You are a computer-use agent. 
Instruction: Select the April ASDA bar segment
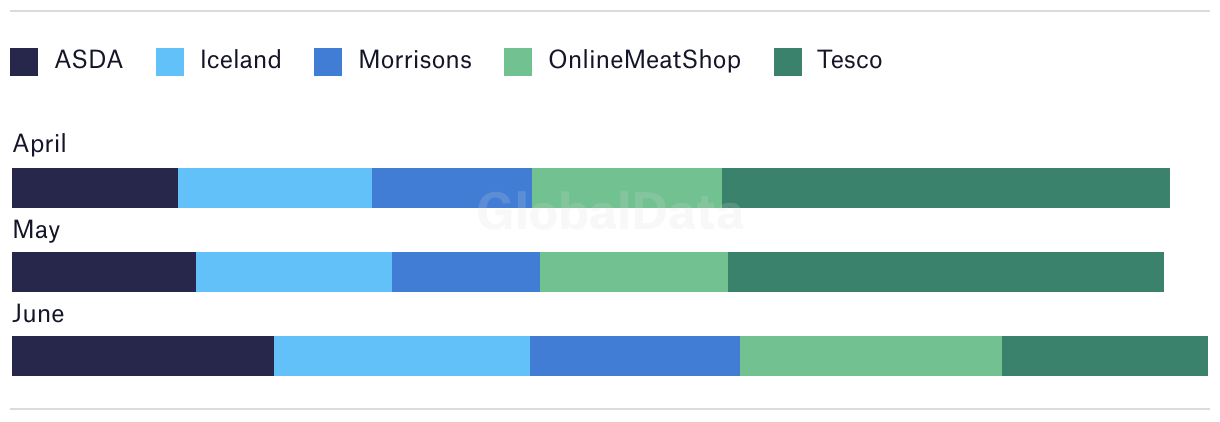95,188
